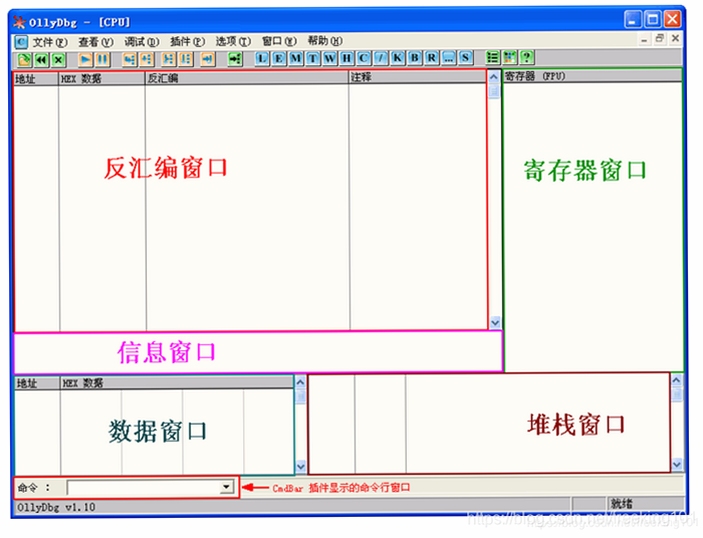Open the Log window (L) icon
Image resolution: width=703 pixels, height=538 pixels.
262,58
